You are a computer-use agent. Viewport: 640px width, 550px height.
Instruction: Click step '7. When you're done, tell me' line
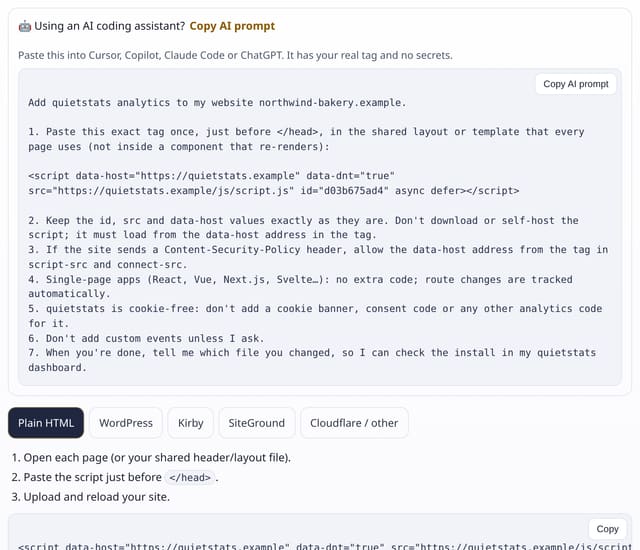pos(312,353)
